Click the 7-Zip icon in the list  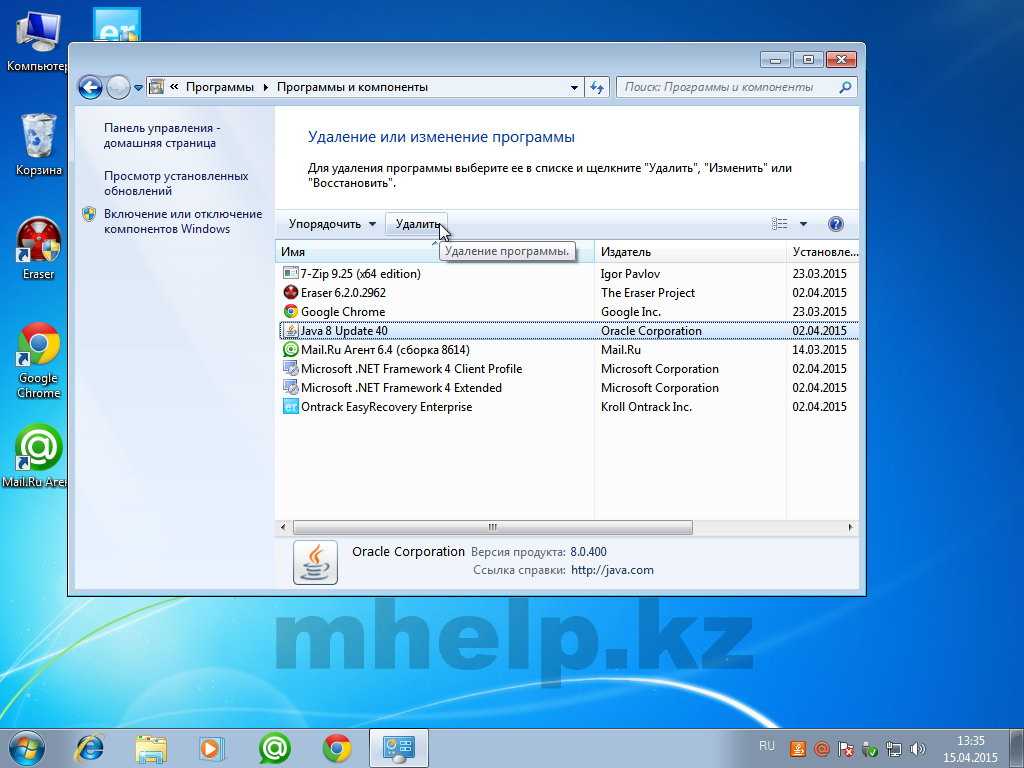coord(291,273)
